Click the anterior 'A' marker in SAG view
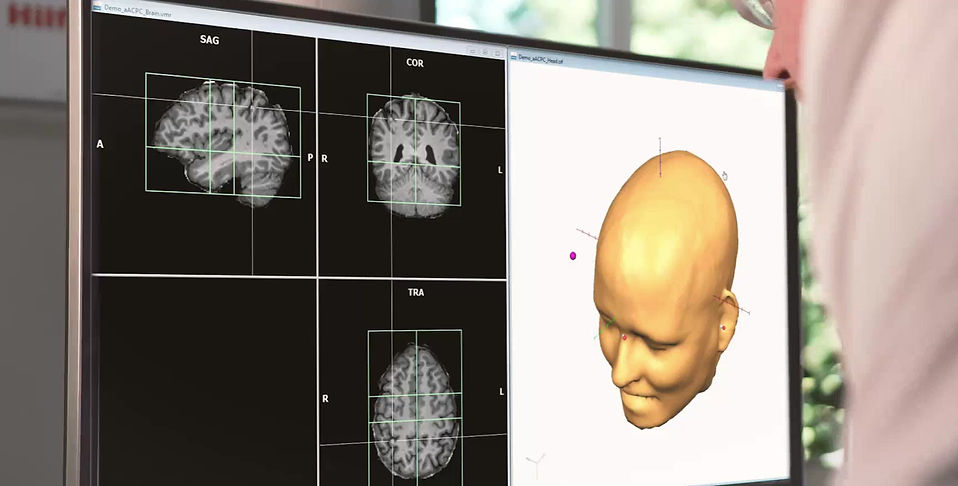The width and height of the screenshot is (958, 486). (100, 144)
